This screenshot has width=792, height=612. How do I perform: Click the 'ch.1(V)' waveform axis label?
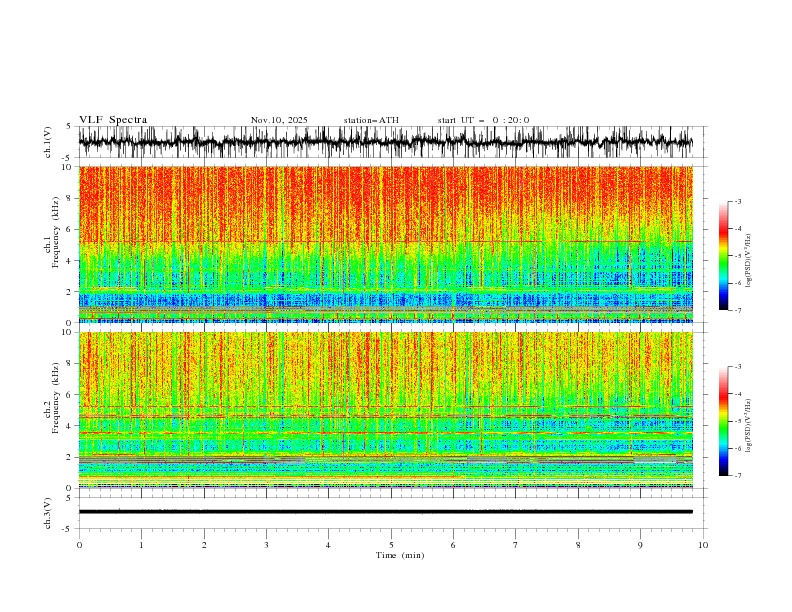click(48, 142)
